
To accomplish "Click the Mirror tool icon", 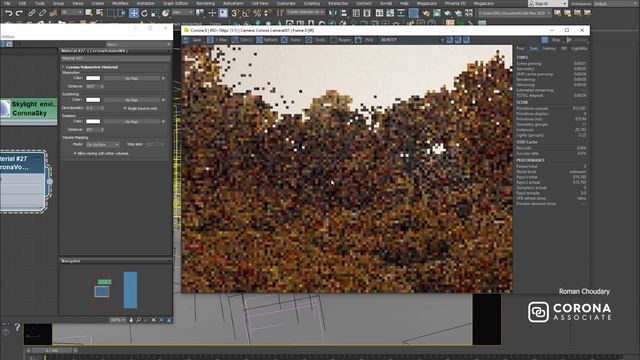I will tap(333, 13).
